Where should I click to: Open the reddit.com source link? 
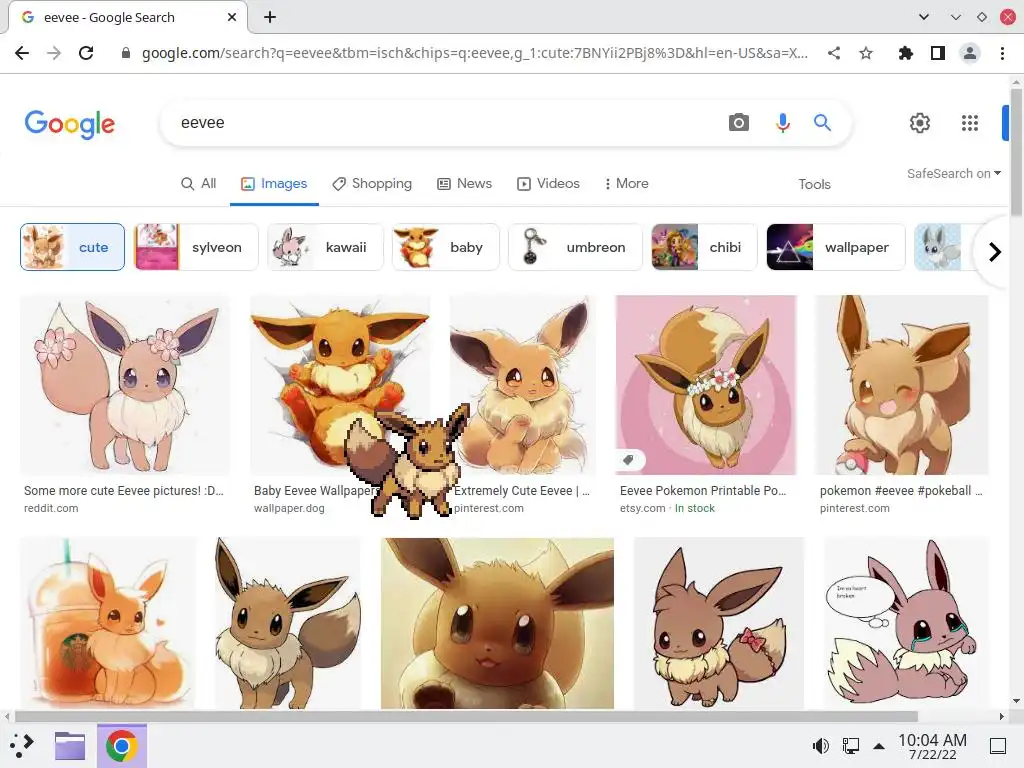point(51,508)
